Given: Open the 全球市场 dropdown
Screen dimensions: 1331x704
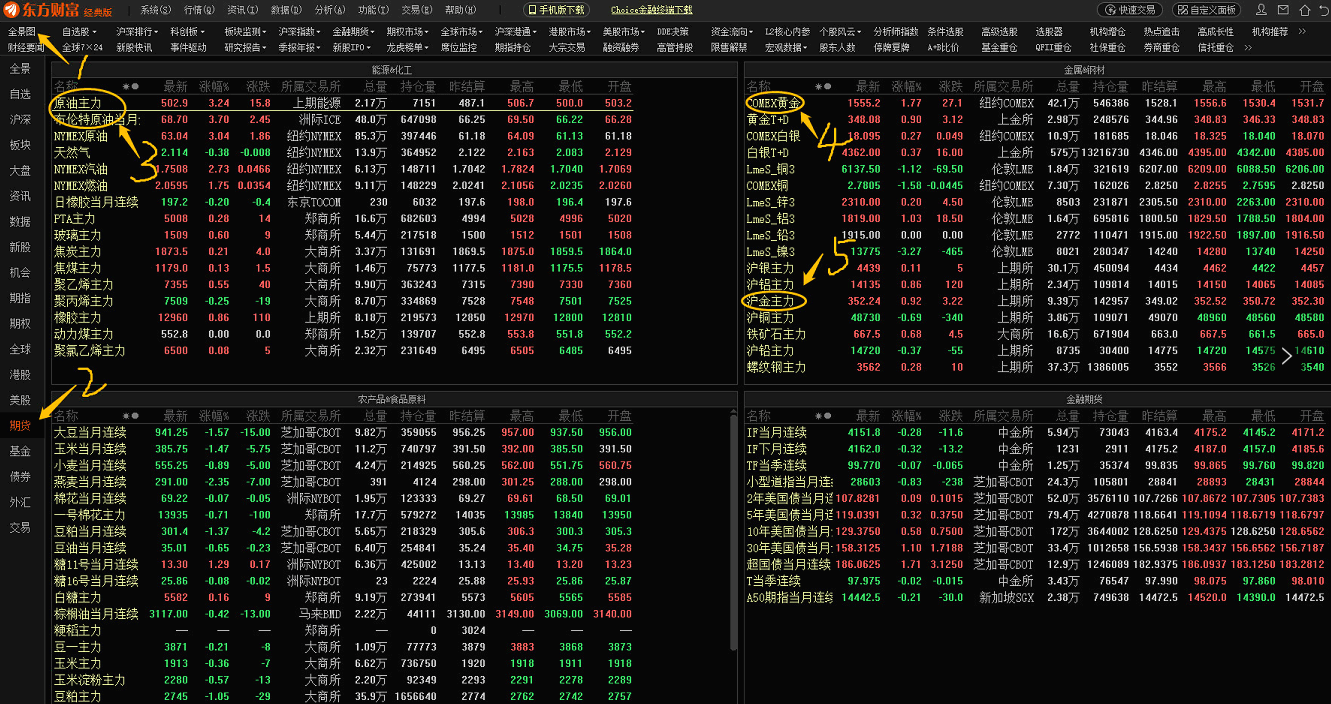Looking at the screenshot, I should (460, 32).
